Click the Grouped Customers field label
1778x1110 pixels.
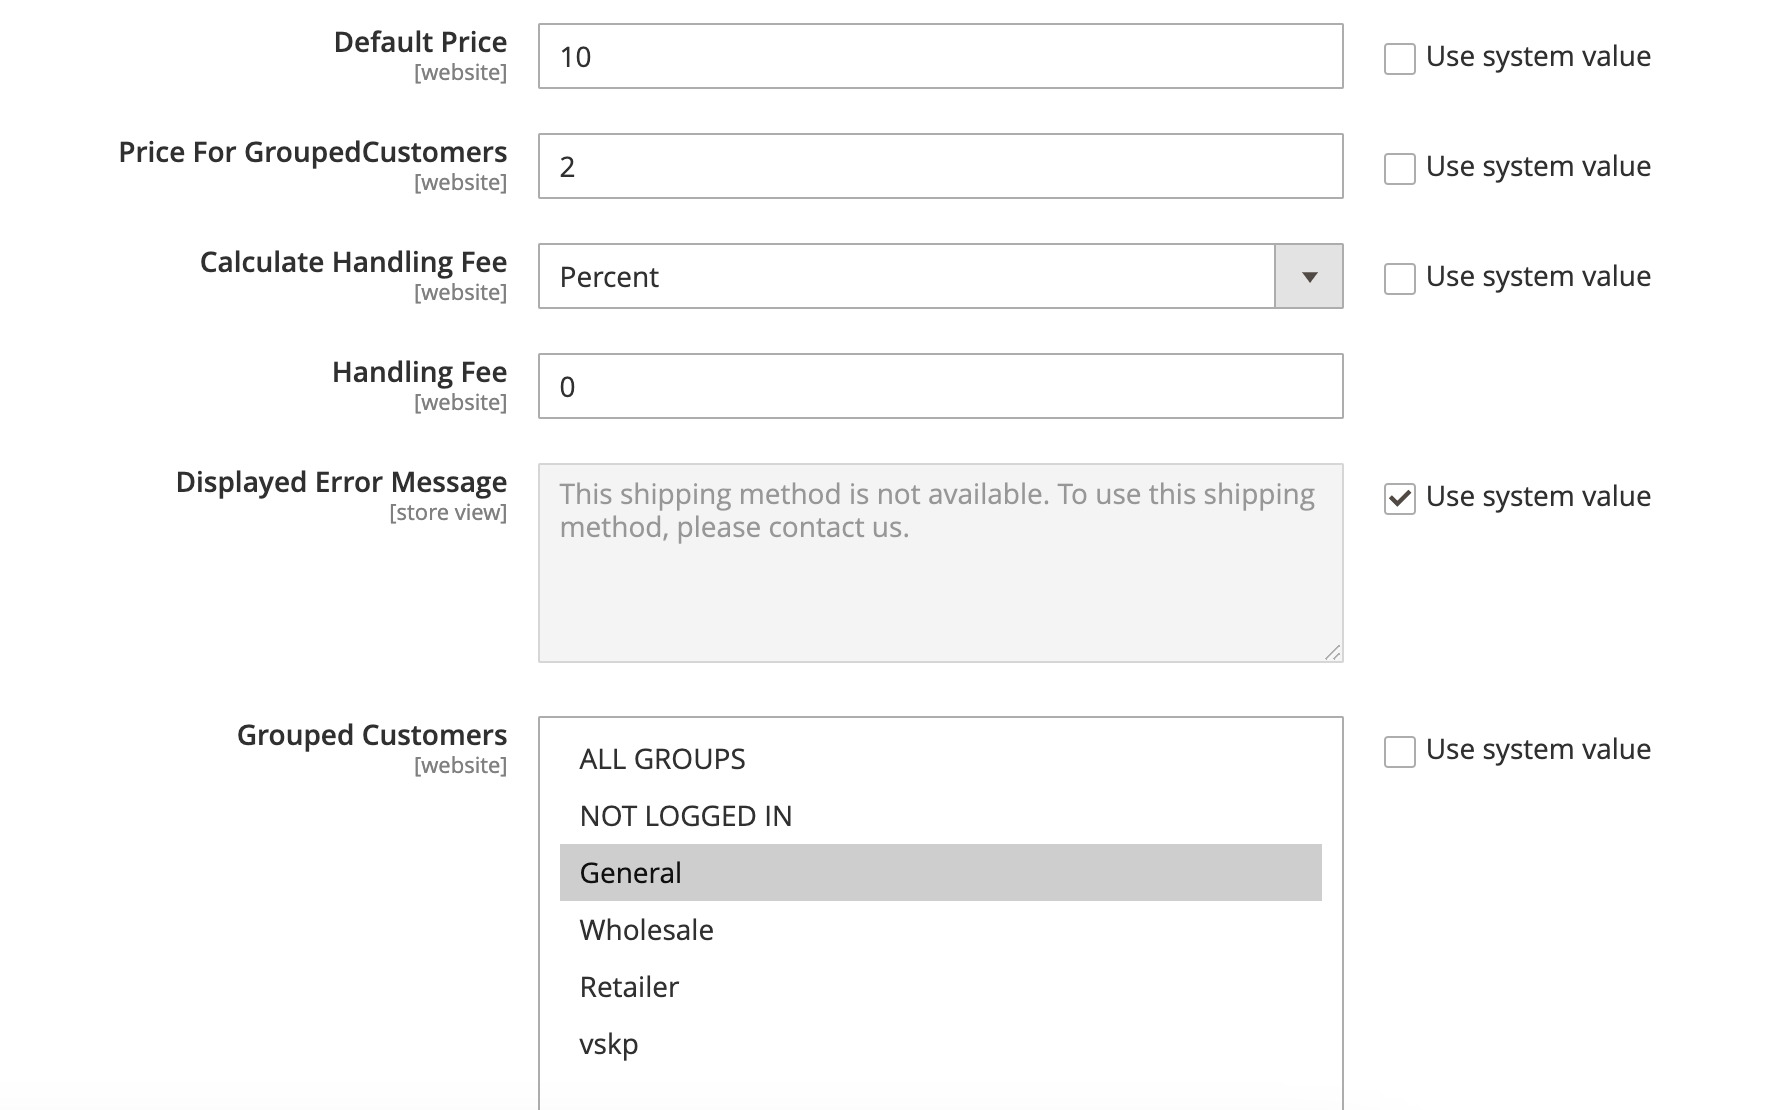(x=371, y=735)
